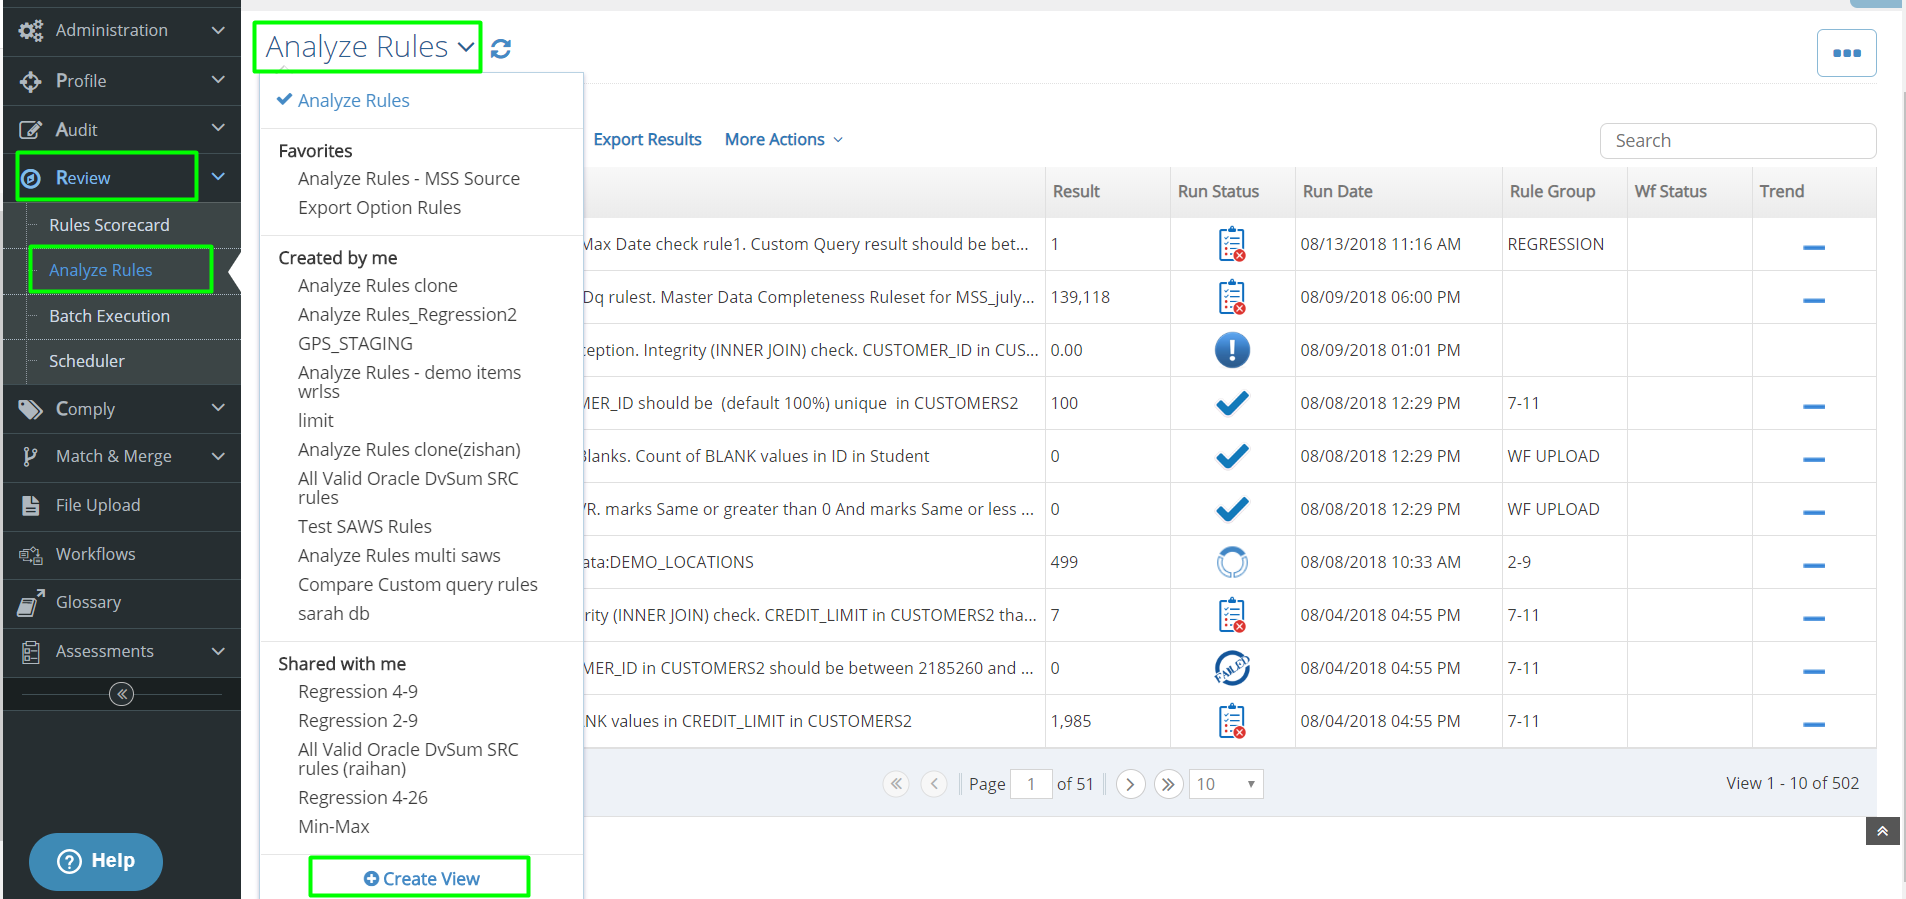Click the FAILED stamp status icon
This screenshot has height=899, width=1906.
(x=1232, y=668)
